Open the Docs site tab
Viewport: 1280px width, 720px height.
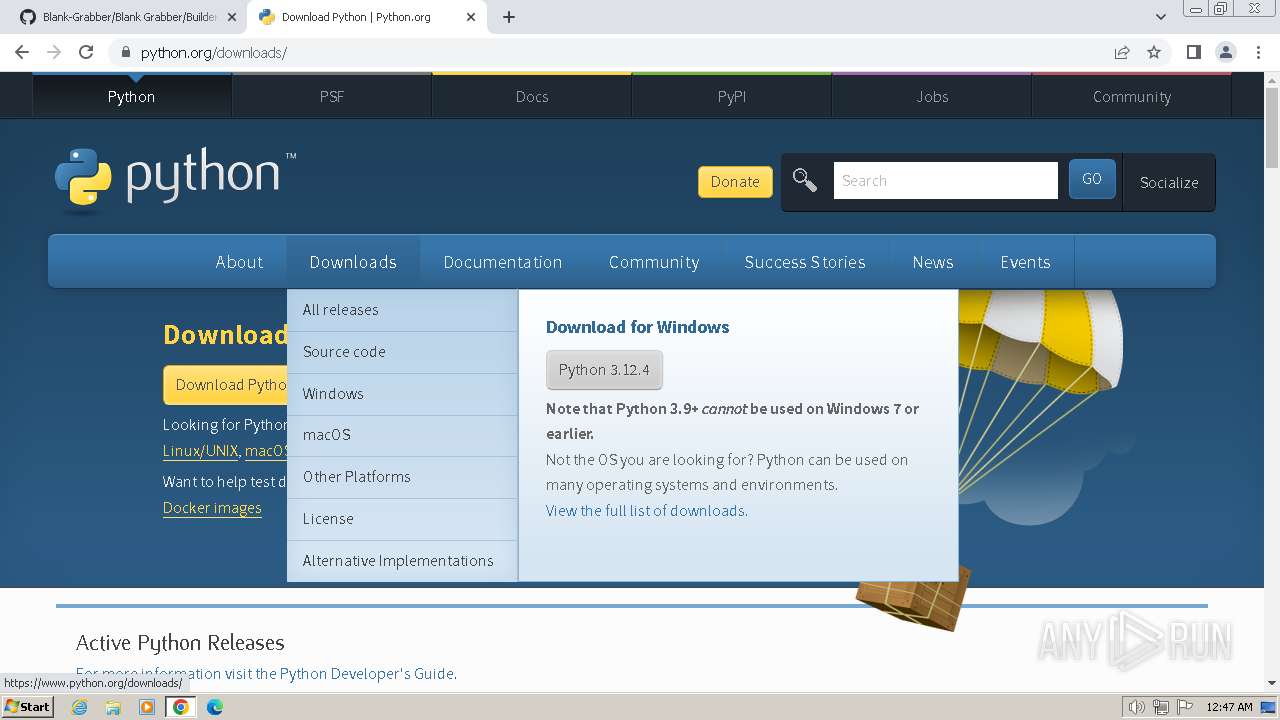coord(532,96)
